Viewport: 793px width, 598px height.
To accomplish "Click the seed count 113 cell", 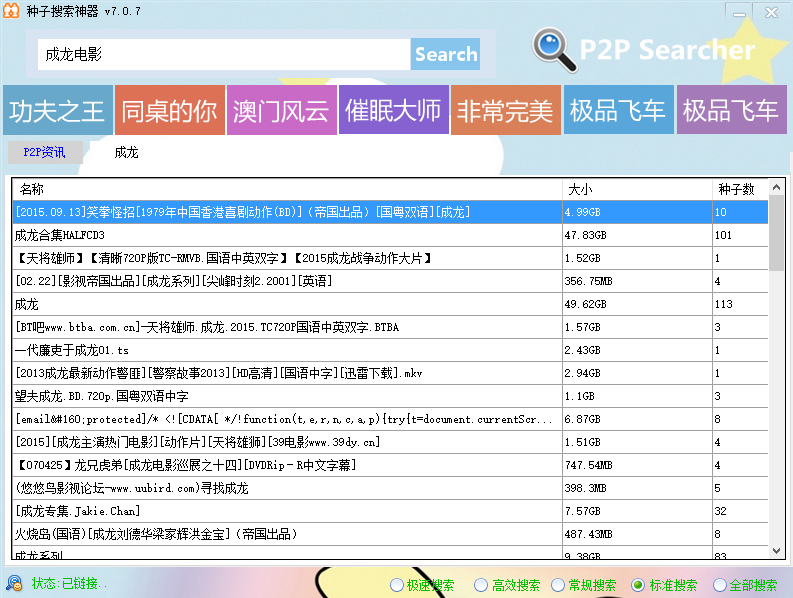I will (x=740, y=304).
